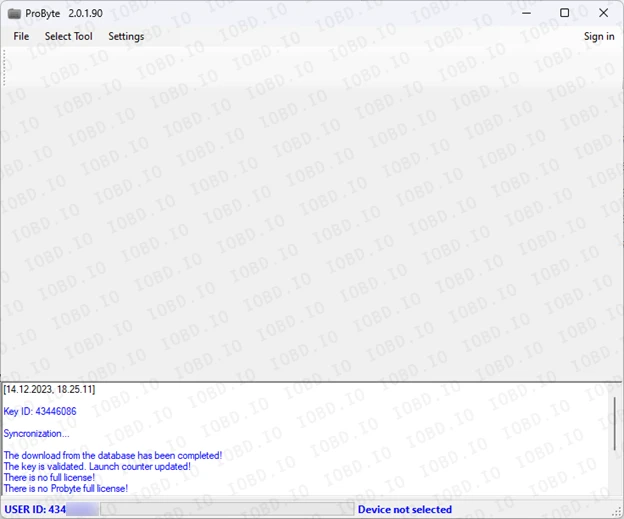Close the ProByte window
This screenshot has width=624, height=519.
[x=603, y=13]
